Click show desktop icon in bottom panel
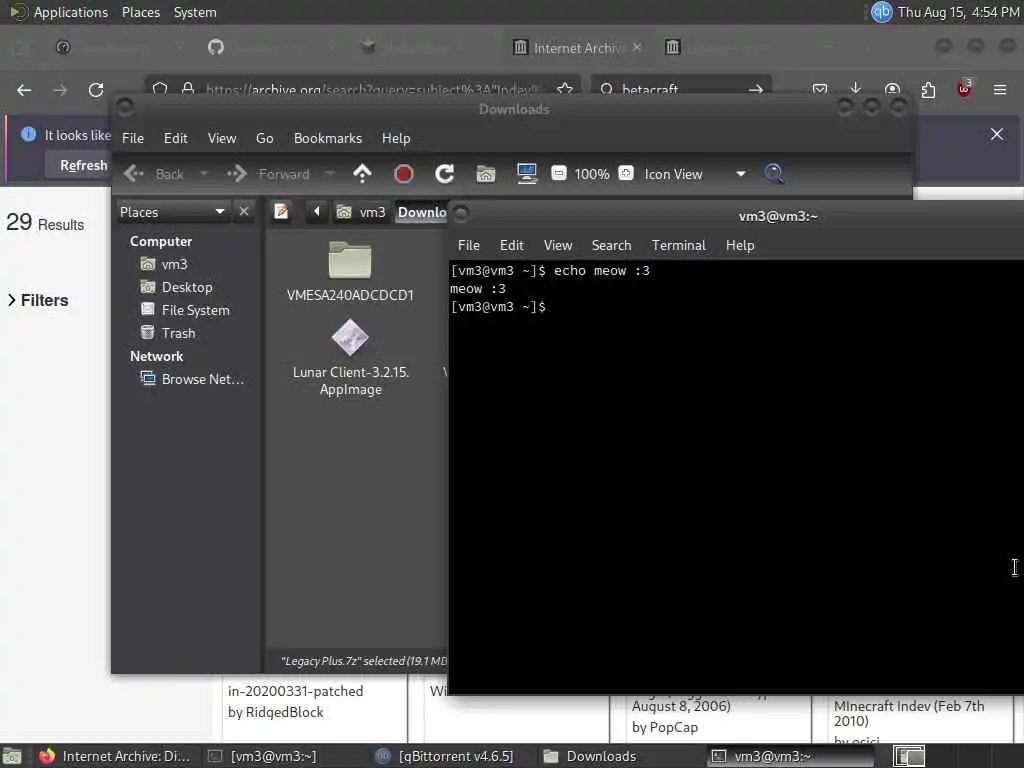Viewport: 1024px width, 768px height. coord(13,756)
